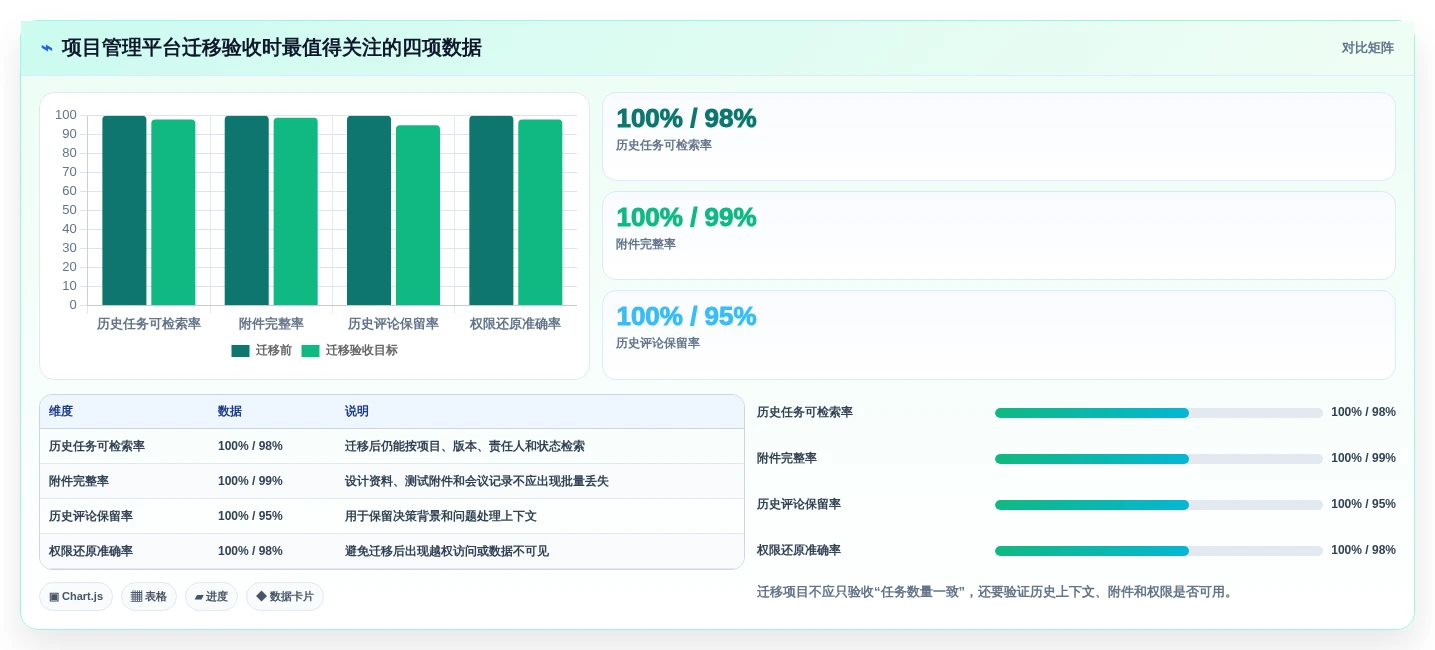Image resolution: width=1435 pixels, height=650 pixels.
Task: Click 附件完整率 caption in second data card
Action: click(x=646, y=244)
